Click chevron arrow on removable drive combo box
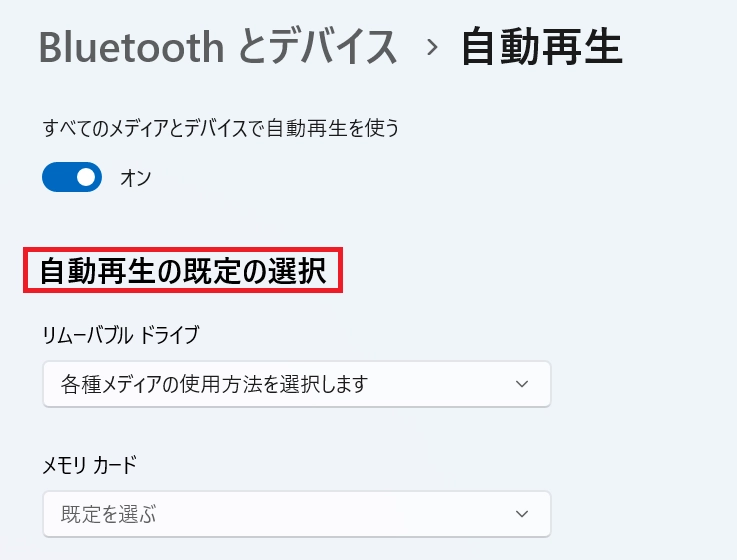Viewport: 737px width, 560px height. point(520,384)
